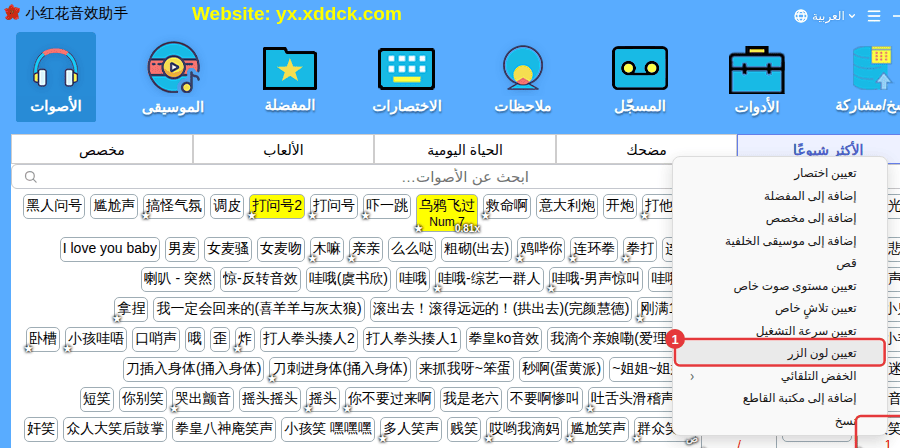Viewport: 900px width, 448px height.
Task: Select إضافة إلى المفضلة menu entry
Action: [x=779, y=196]
